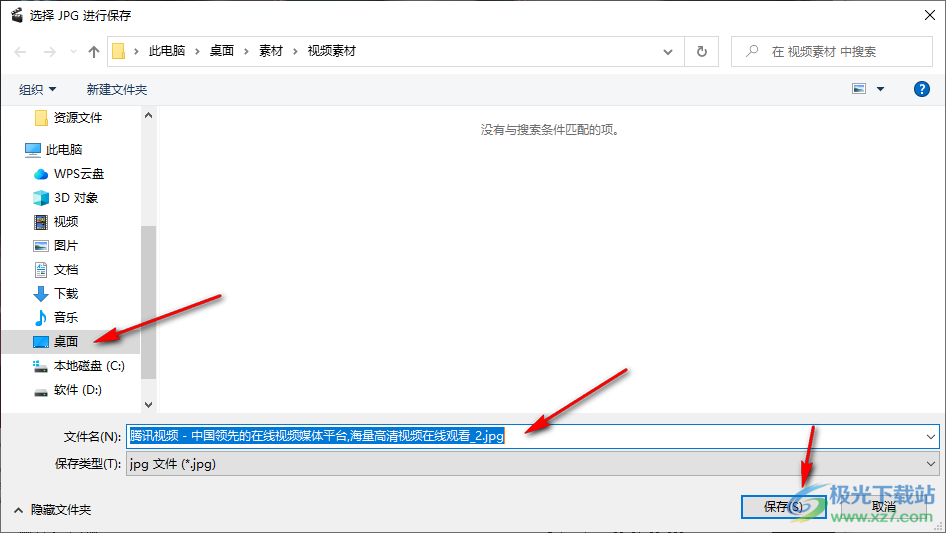Expand the 文件名 filename suggestions dropdown
The width and height of the screenshot is (946, 533).
931,436
